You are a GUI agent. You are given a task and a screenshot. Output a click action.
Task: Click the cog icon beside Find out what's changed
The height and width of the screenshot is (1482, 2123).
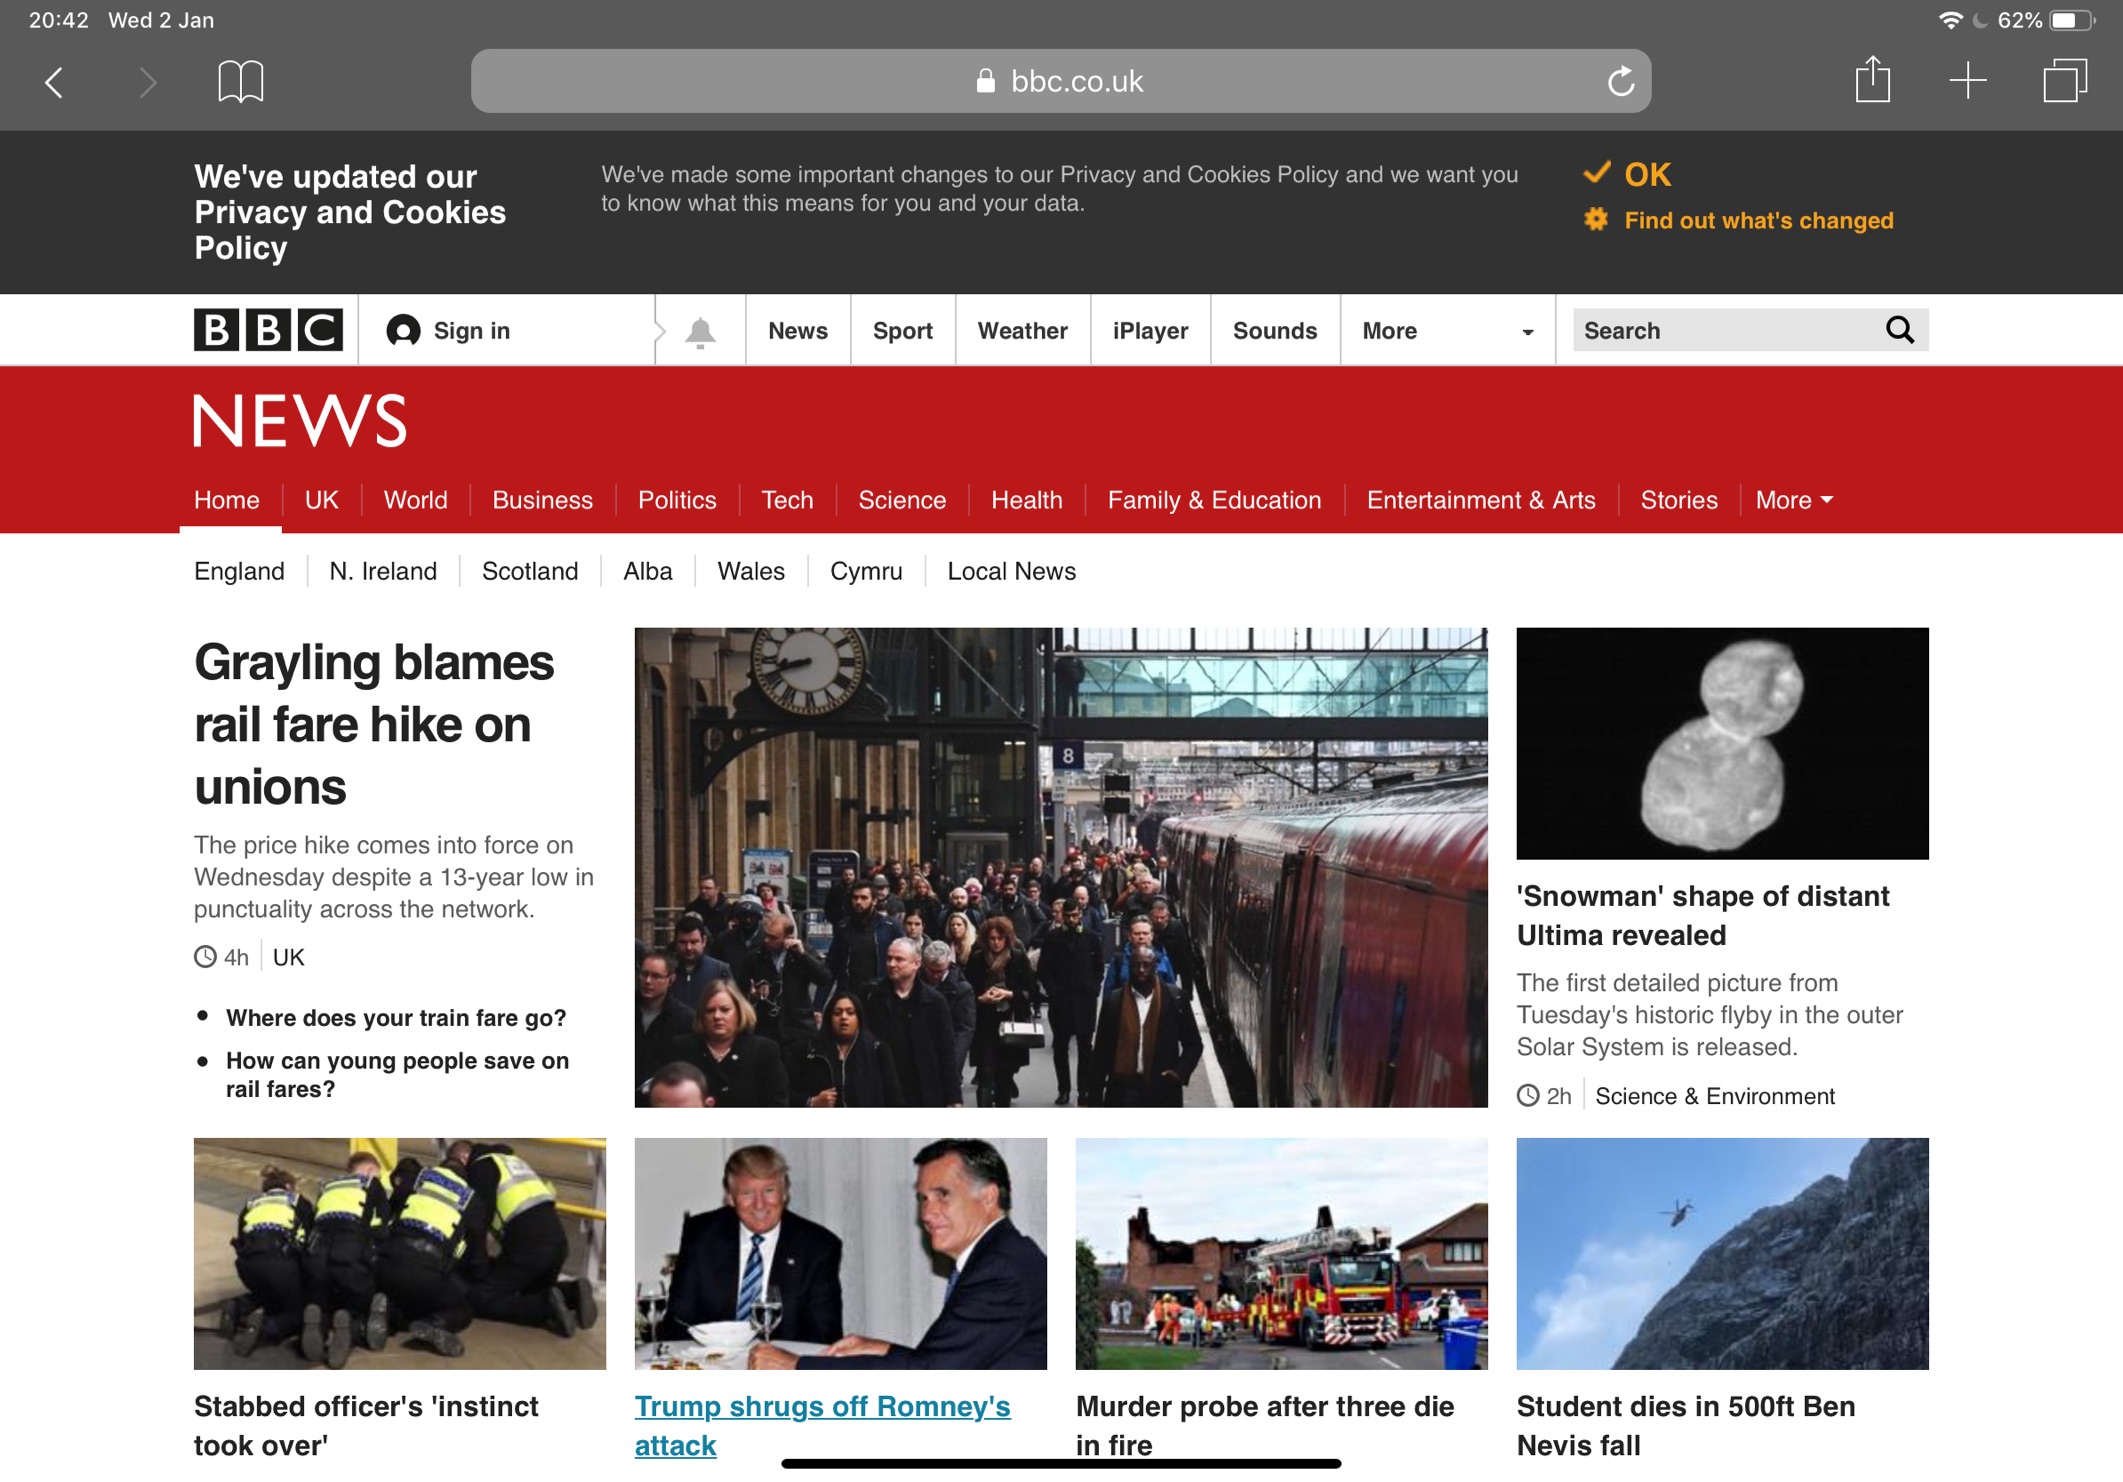pos(1596,219)
